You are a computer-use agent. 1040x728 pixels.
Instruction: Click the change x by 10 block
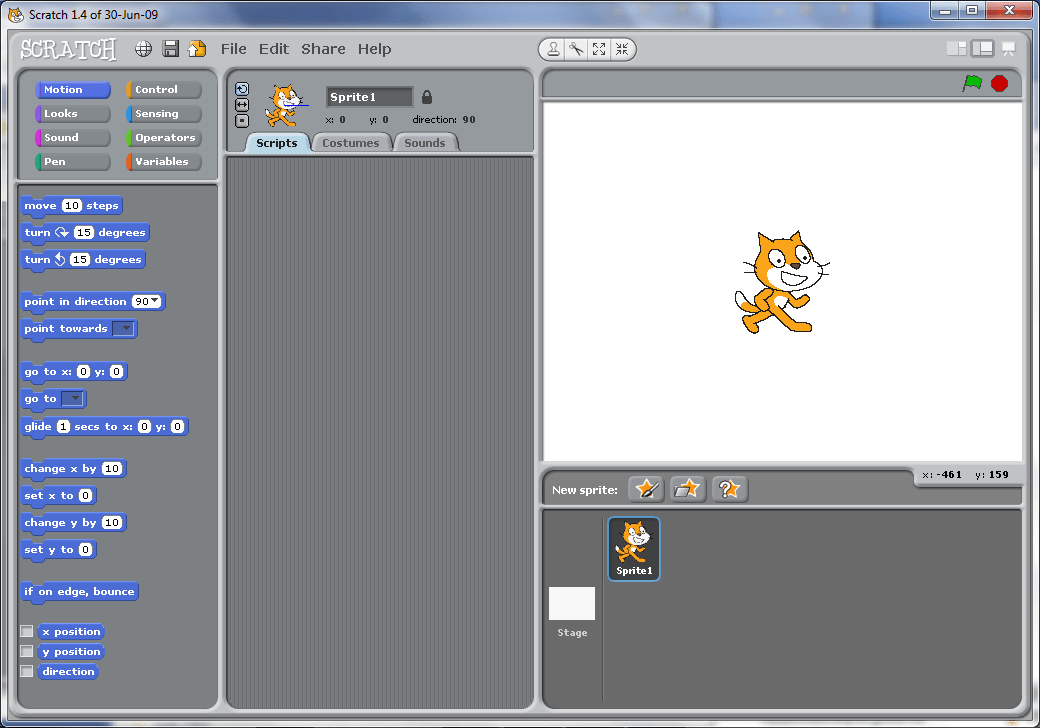pyautogui.click(x=73, y=468)
